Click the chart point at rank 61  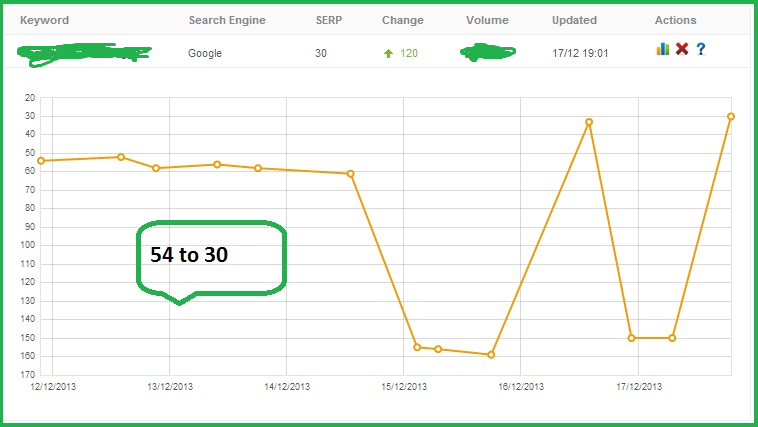pos(350,174)
